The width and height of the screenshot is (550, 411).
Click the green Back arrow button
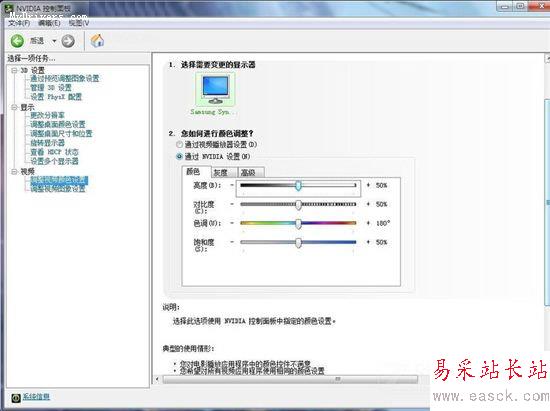click(x=17, y=41)
